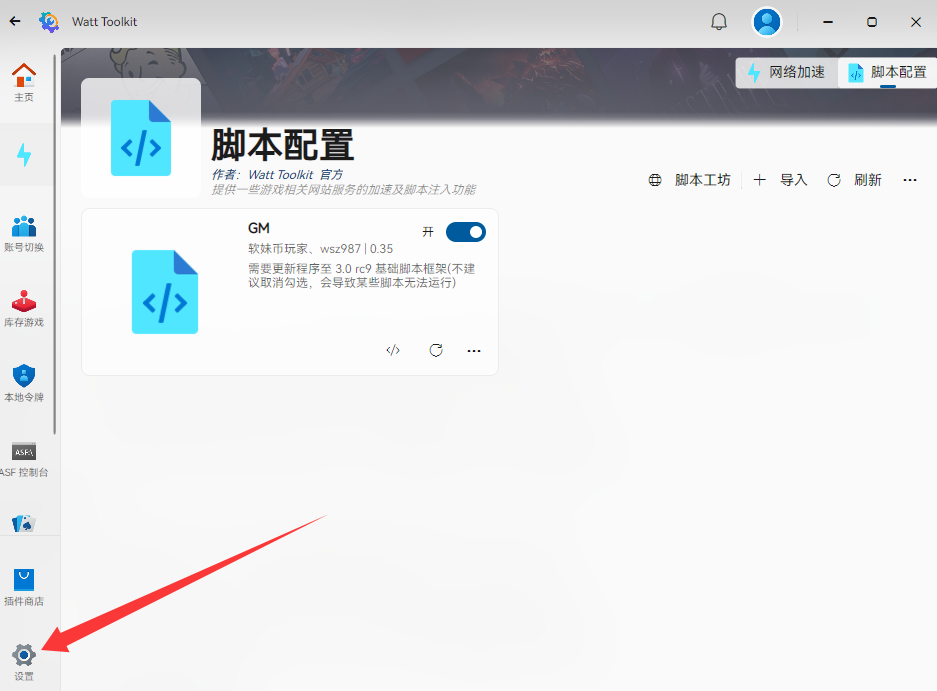Click the GM script title text
The image size is (937, 691).
[259, 228]
